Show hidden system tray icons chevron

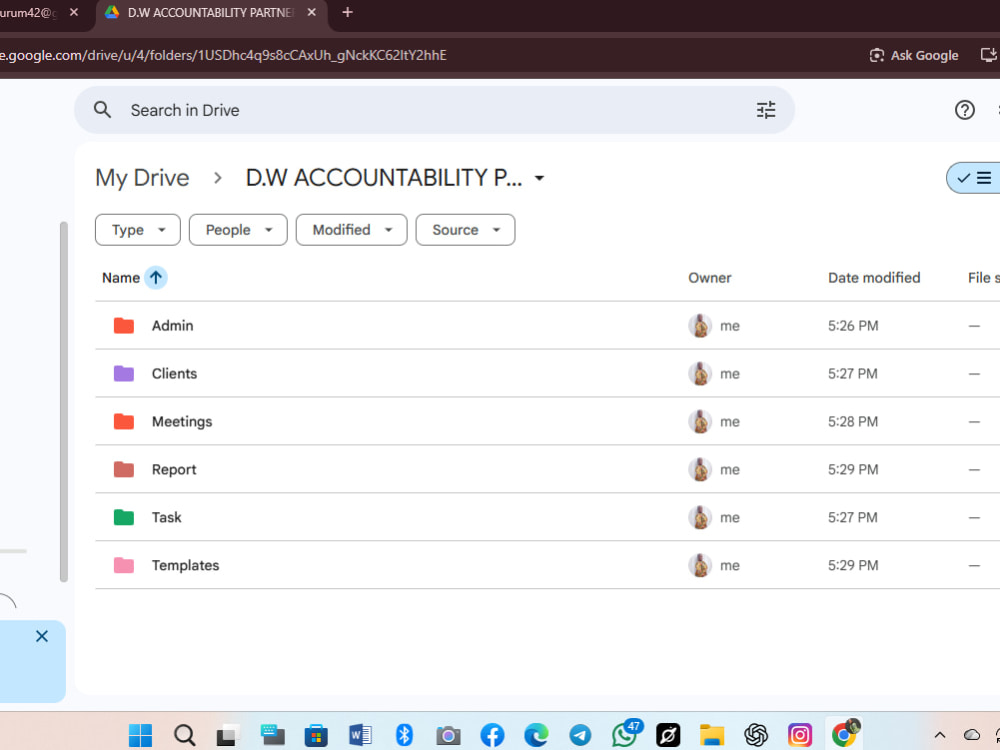coord(939,735)
